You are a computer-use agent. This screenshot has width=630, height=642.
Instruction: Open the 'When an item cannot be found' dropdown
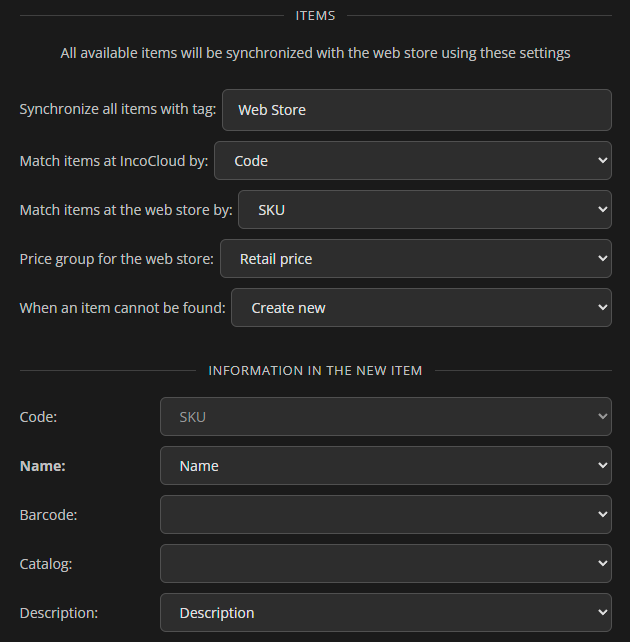[x=421, y=307]
